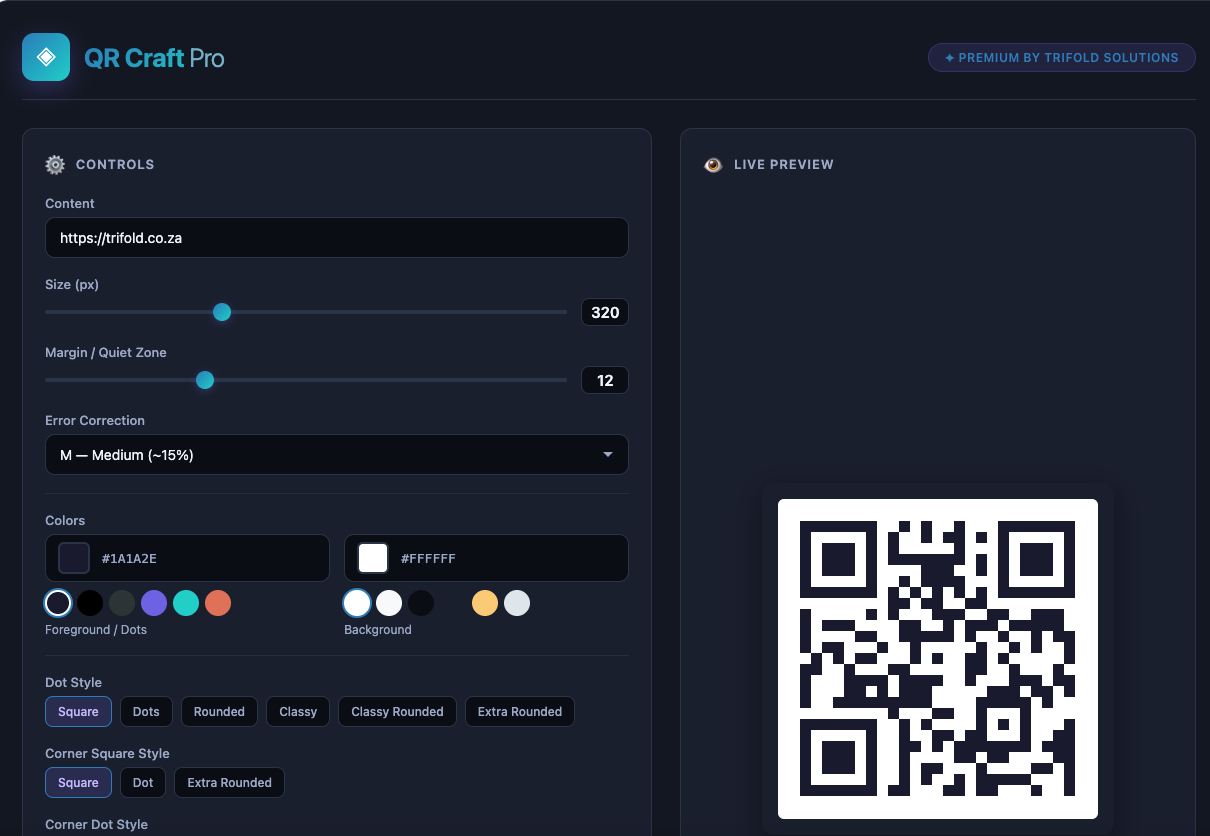Click the Margin / Quiet Zone slider handle
Image resolution: width=1210 pixels, height=836 pixels.
pyautogui.click(x=205, y=380)
